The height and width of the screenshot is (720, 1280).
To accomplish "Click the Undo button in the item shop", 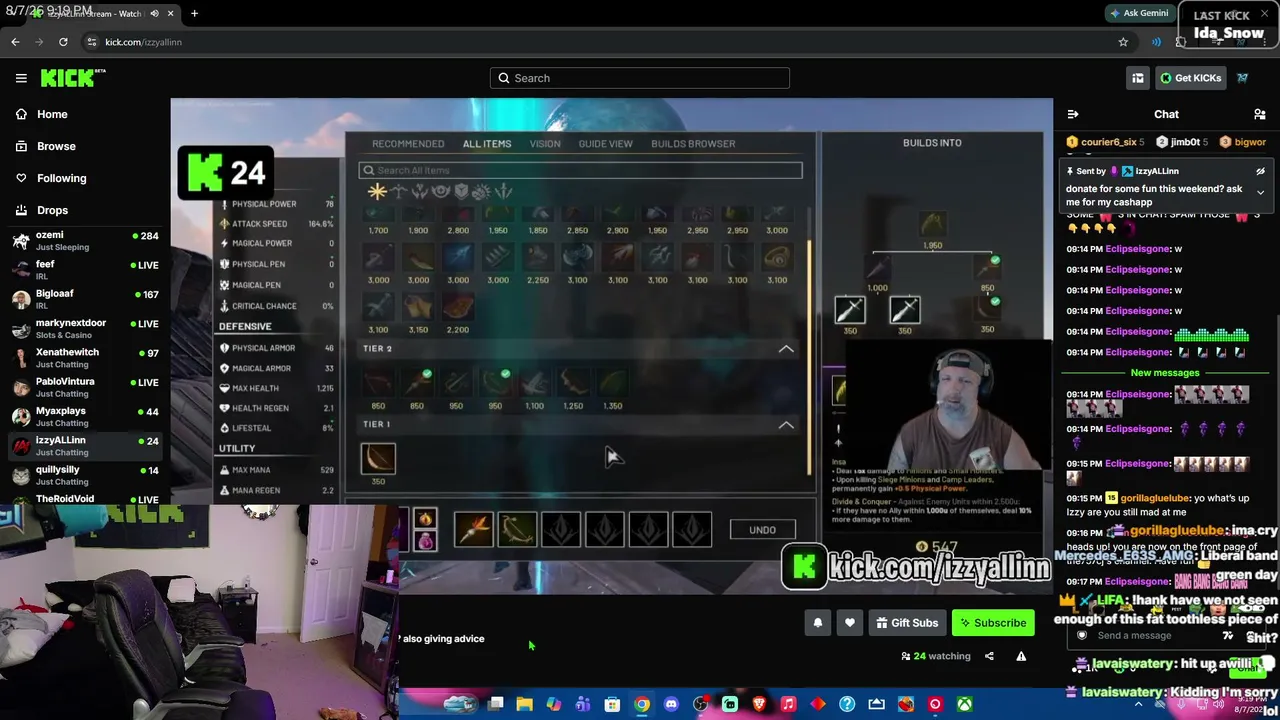I will tap(762, 530).
